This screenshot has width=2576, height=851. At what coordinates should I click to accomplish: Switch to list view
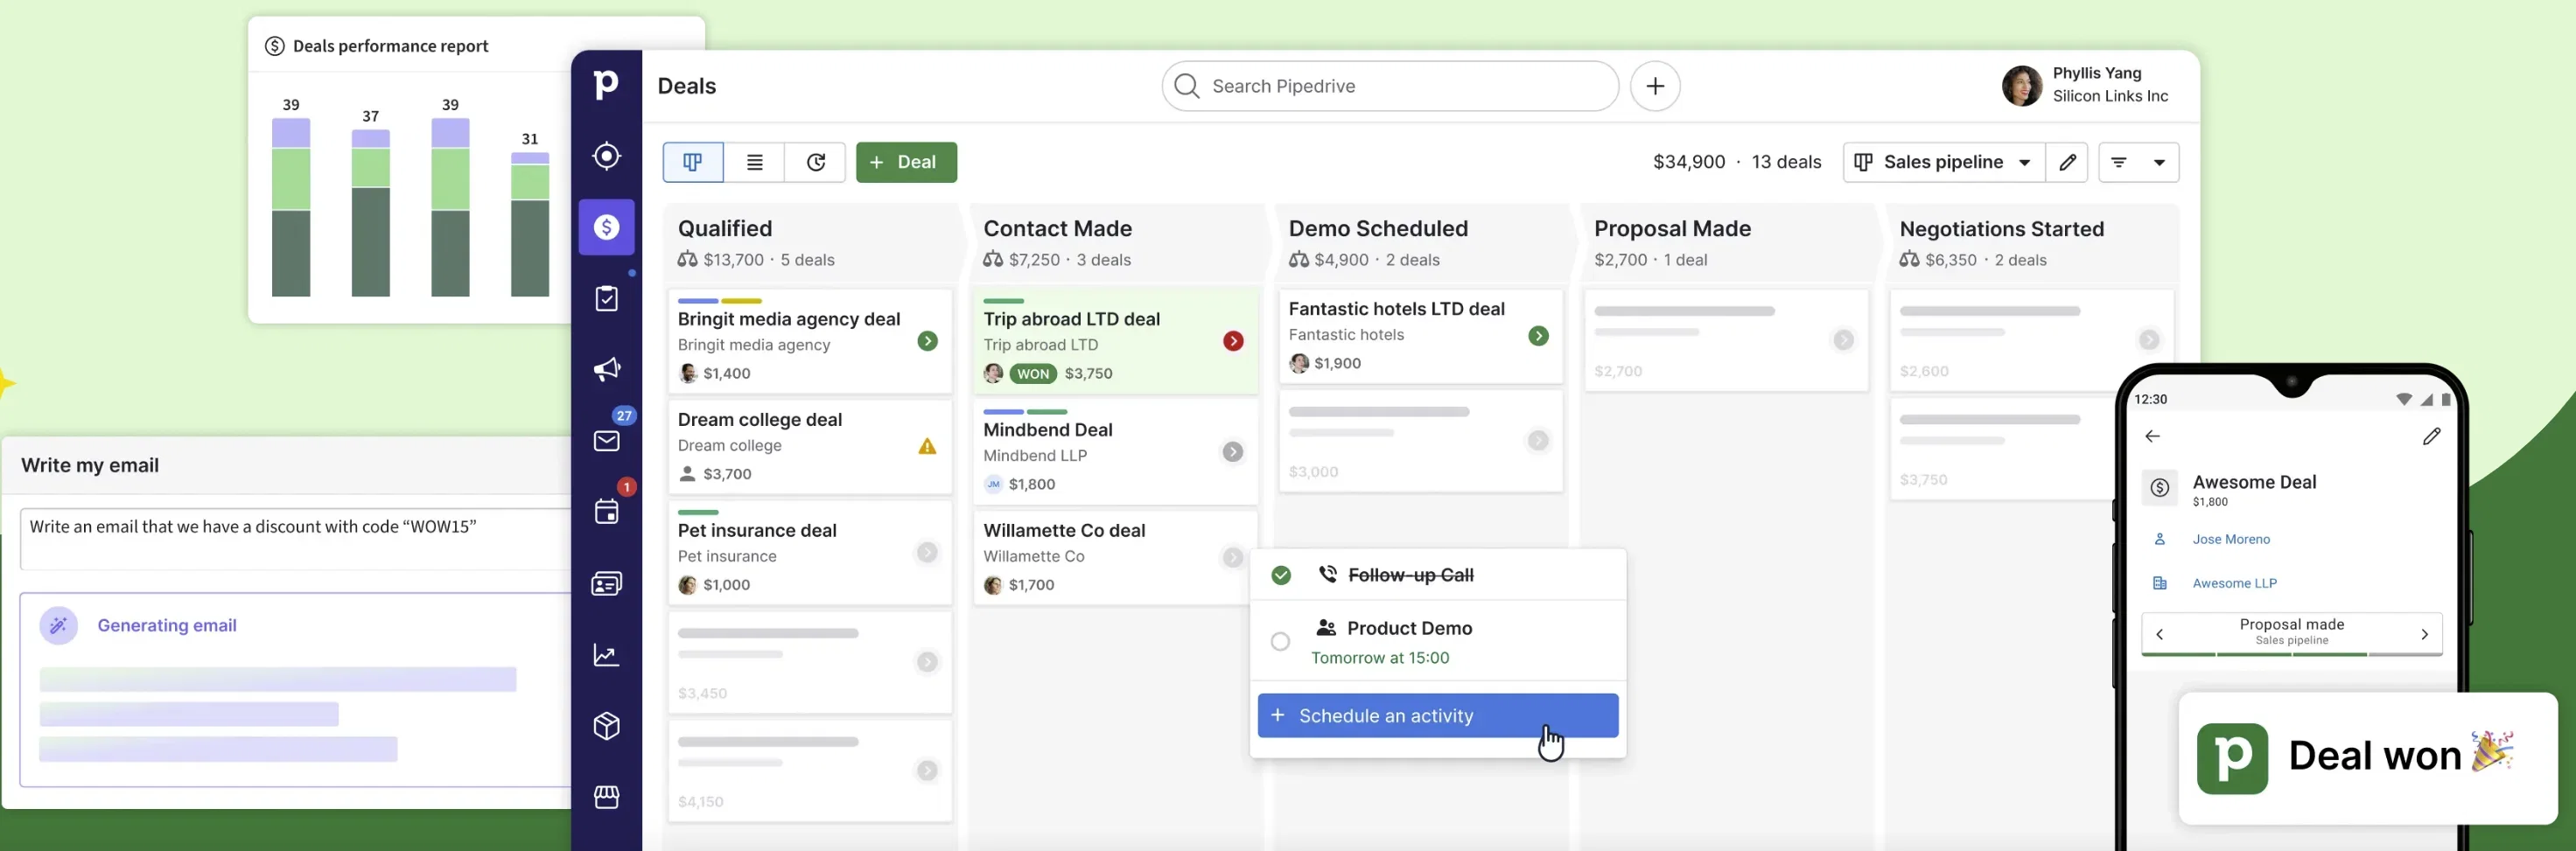(x=754, y=162)
